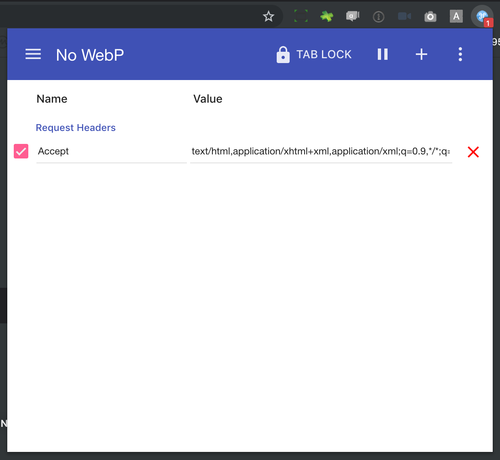Open the hamburger profile menu
500x460 pixels.
(x=33, y=54)
